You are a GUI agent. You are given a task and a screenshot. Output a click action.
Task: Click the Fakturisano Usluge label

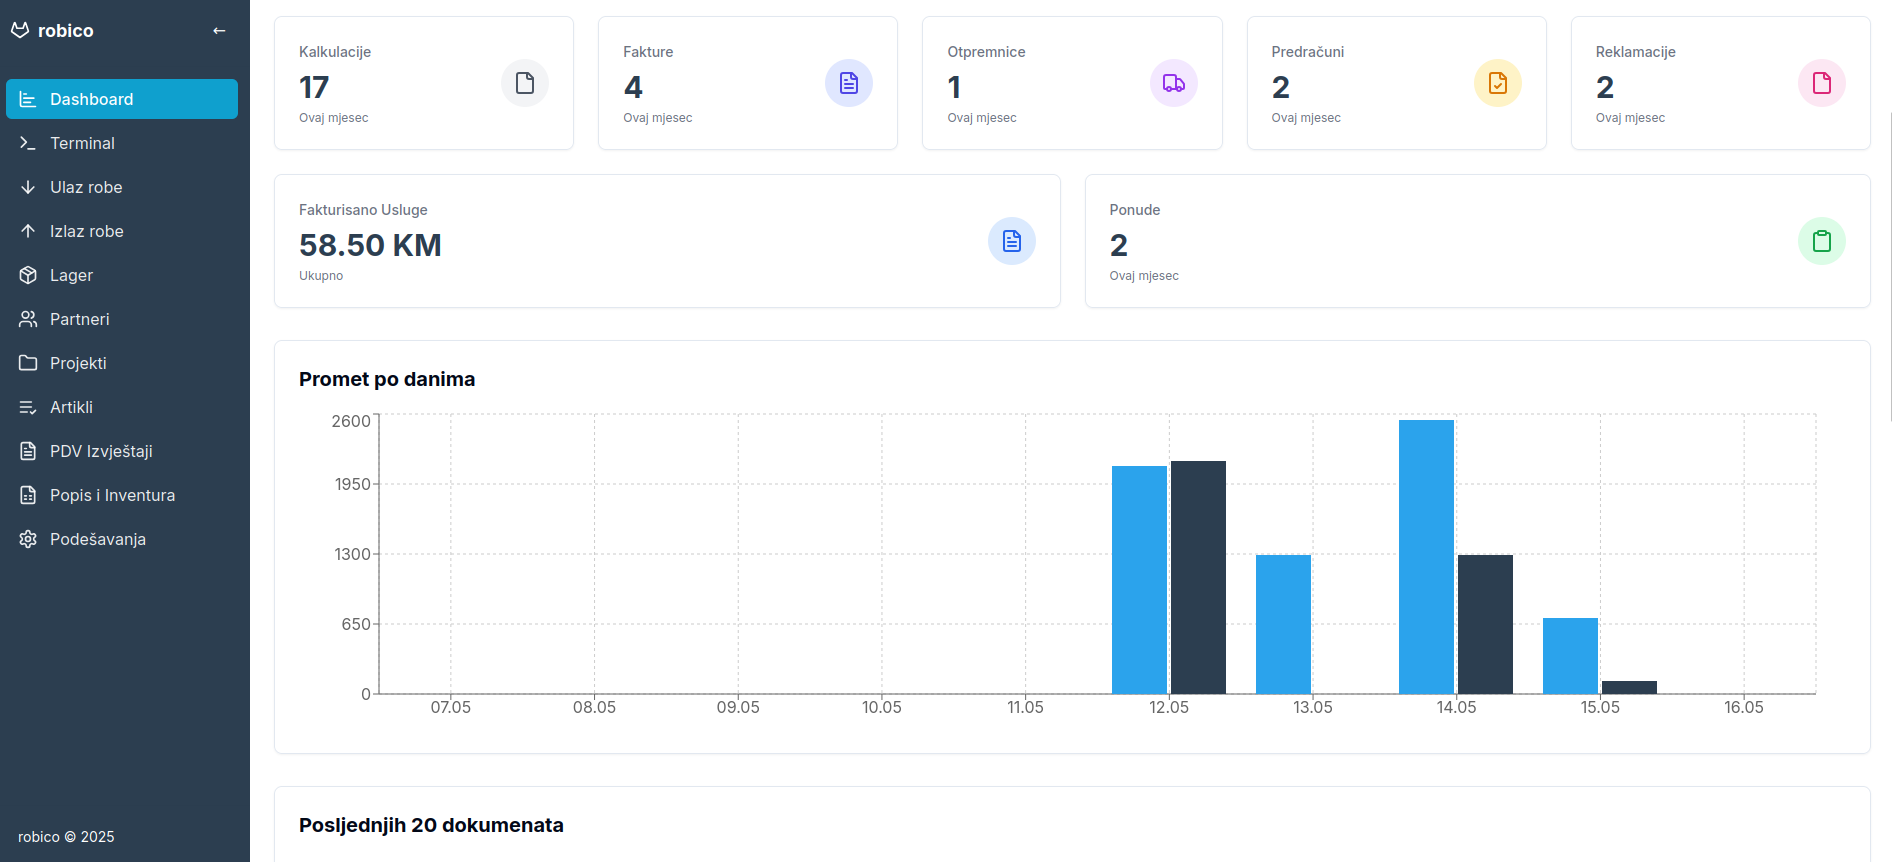tap(363, 210)
